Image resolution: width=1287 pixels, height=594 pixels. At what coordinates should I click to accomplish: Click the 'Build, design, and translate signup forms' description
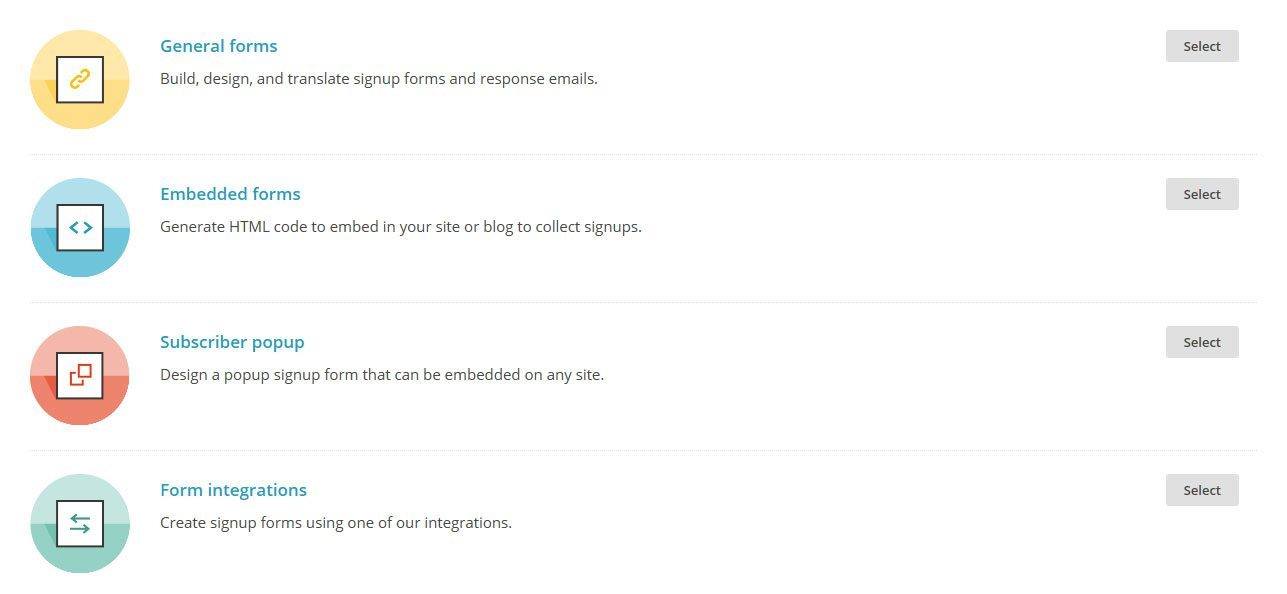(379, 78)
